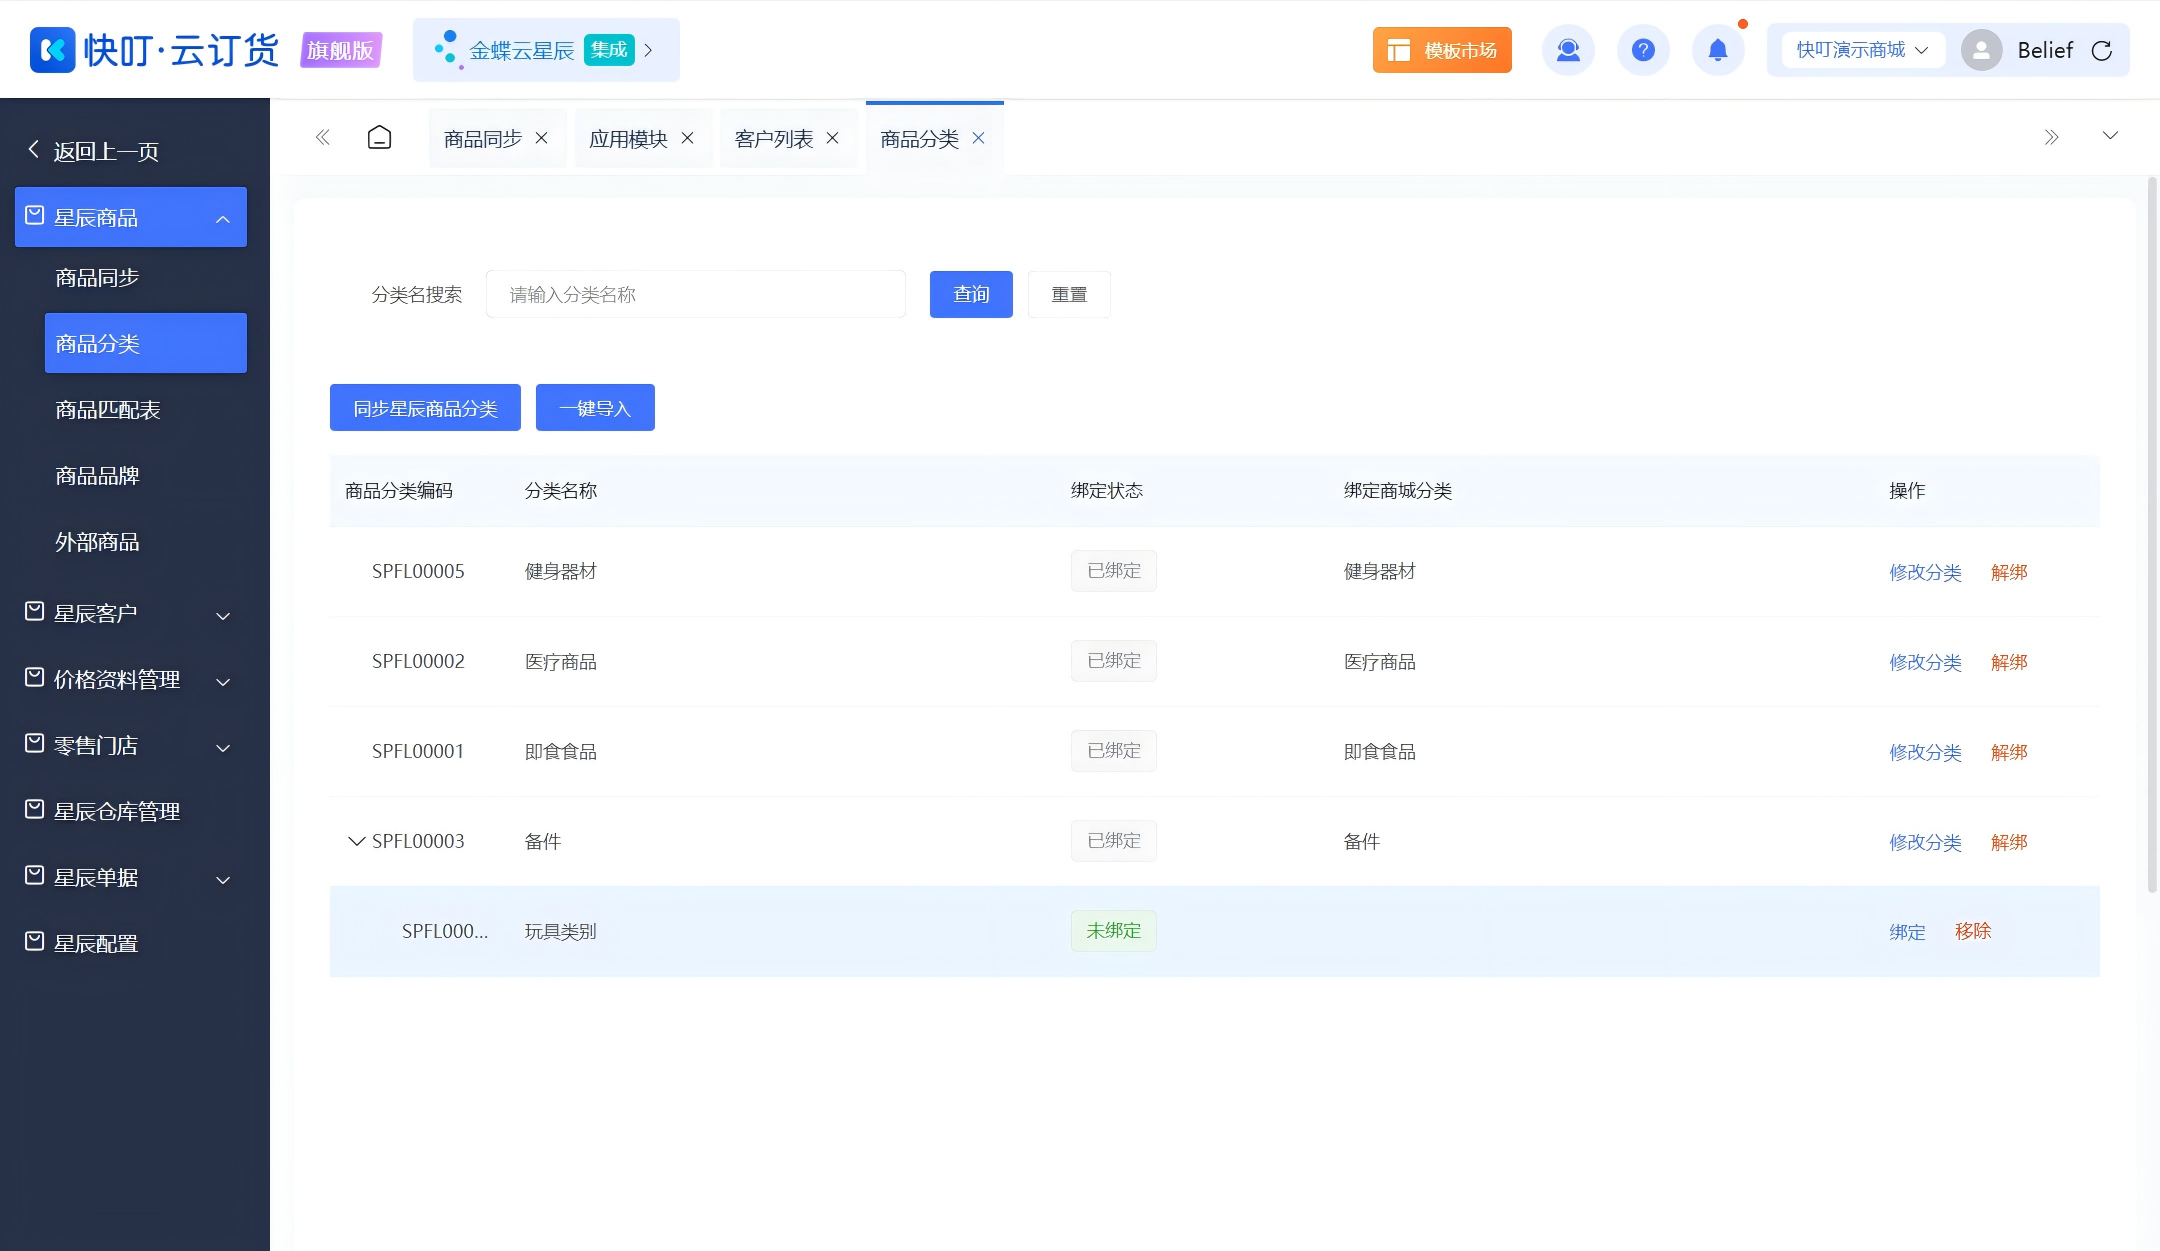Click 解绑 for 医疗商品 row

point(2009,662)
